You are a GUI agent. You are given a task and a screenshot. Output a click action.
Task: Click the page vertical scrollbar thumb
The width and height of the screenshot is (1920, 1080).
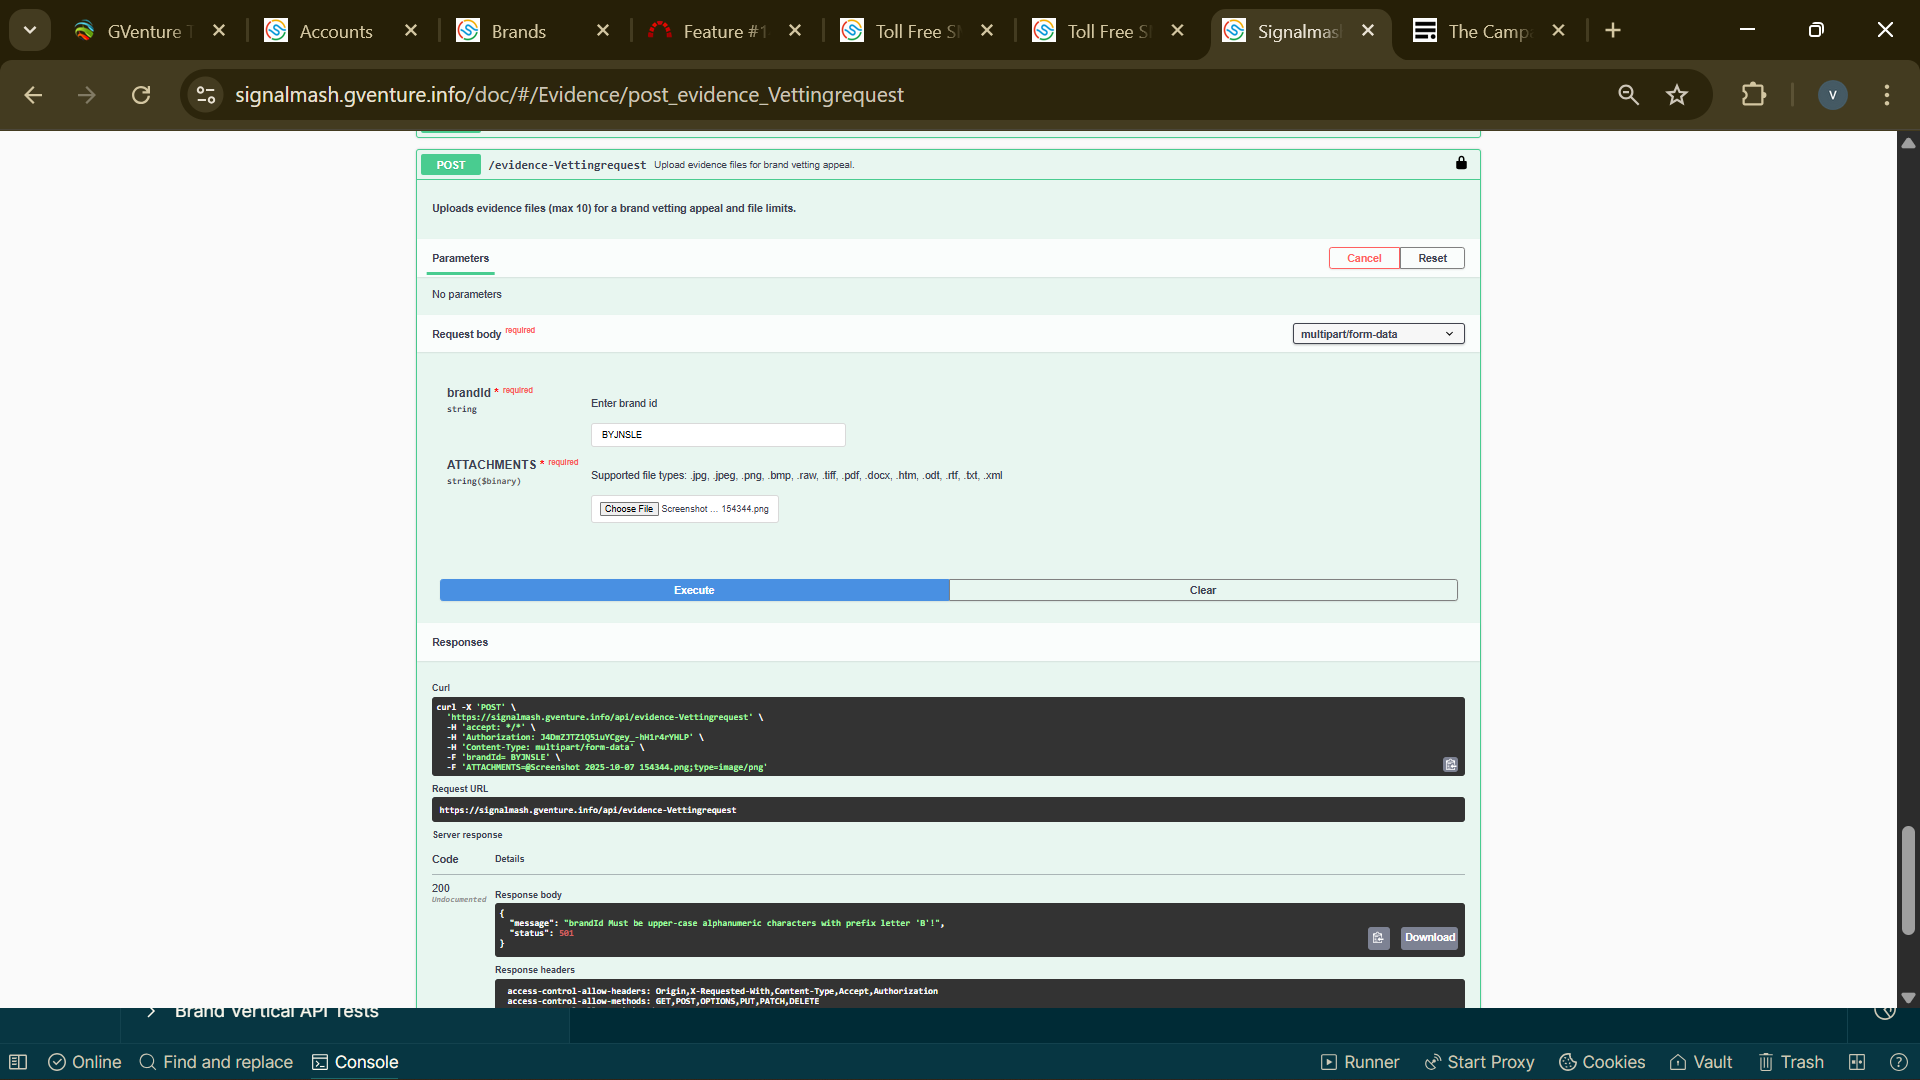[x=1908, y=880]
